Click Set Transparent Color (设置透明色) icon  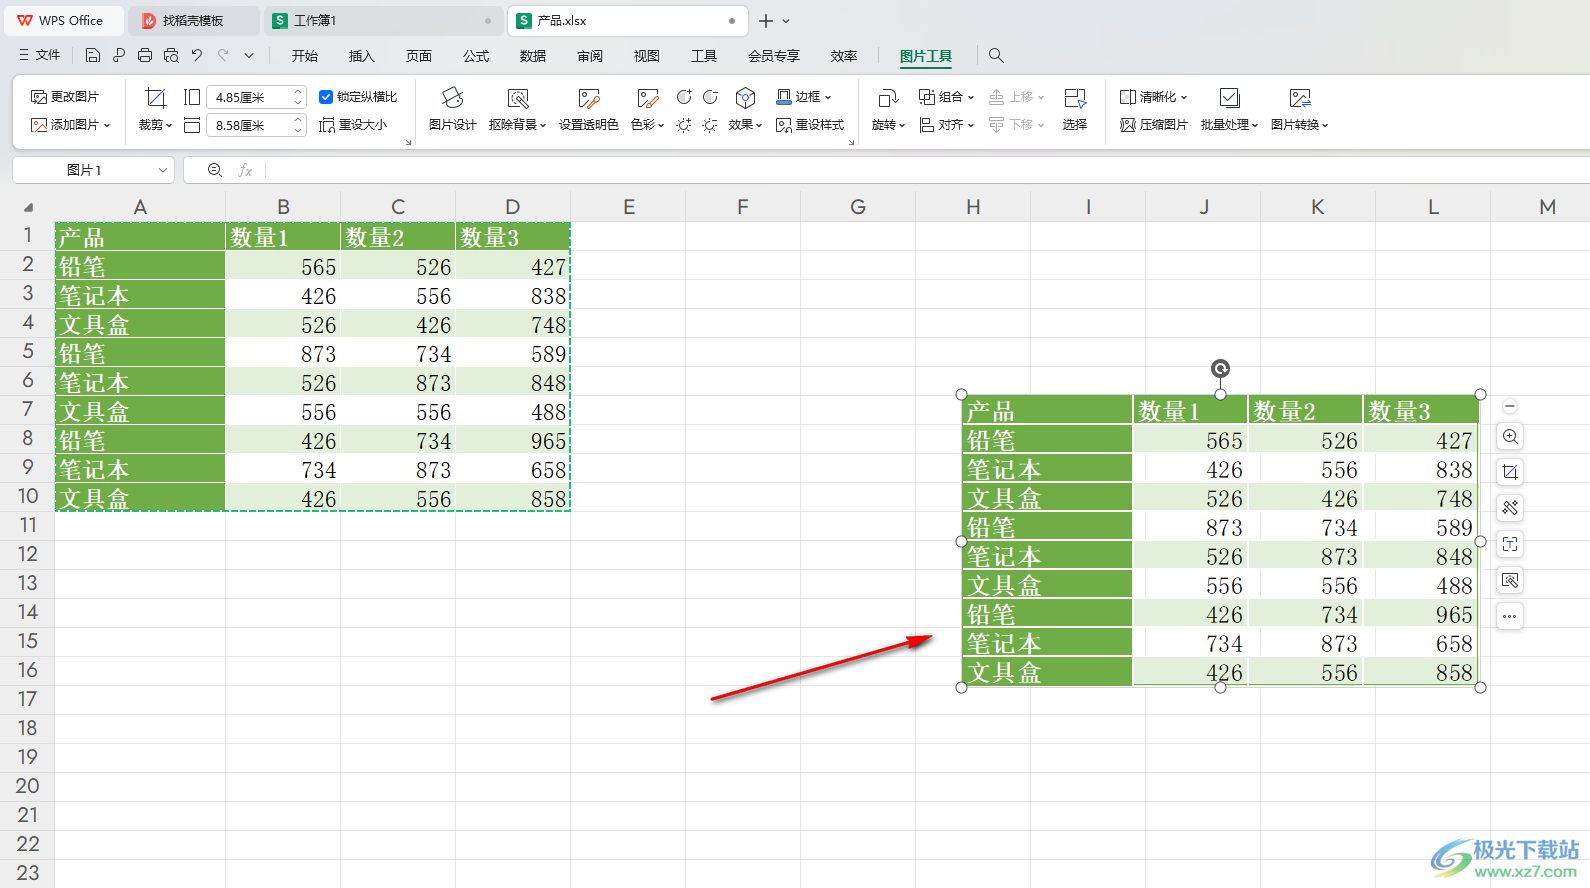tap(588, 98)
